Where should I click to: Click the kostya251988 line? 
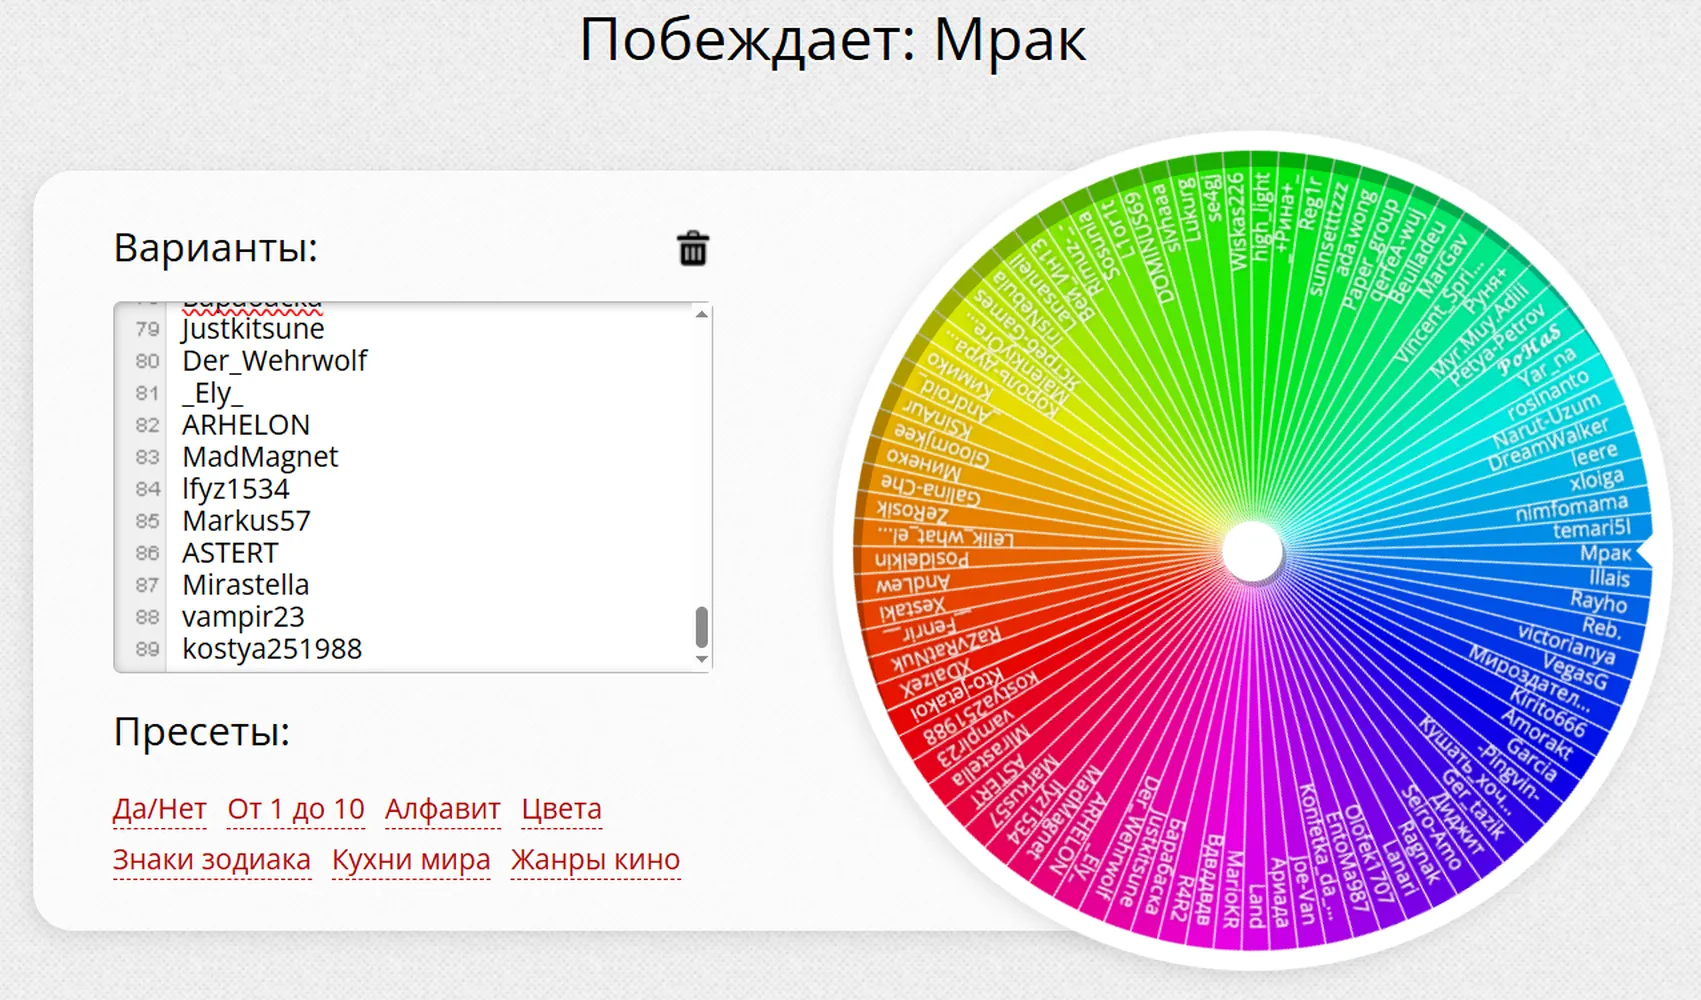pos(272,648)
